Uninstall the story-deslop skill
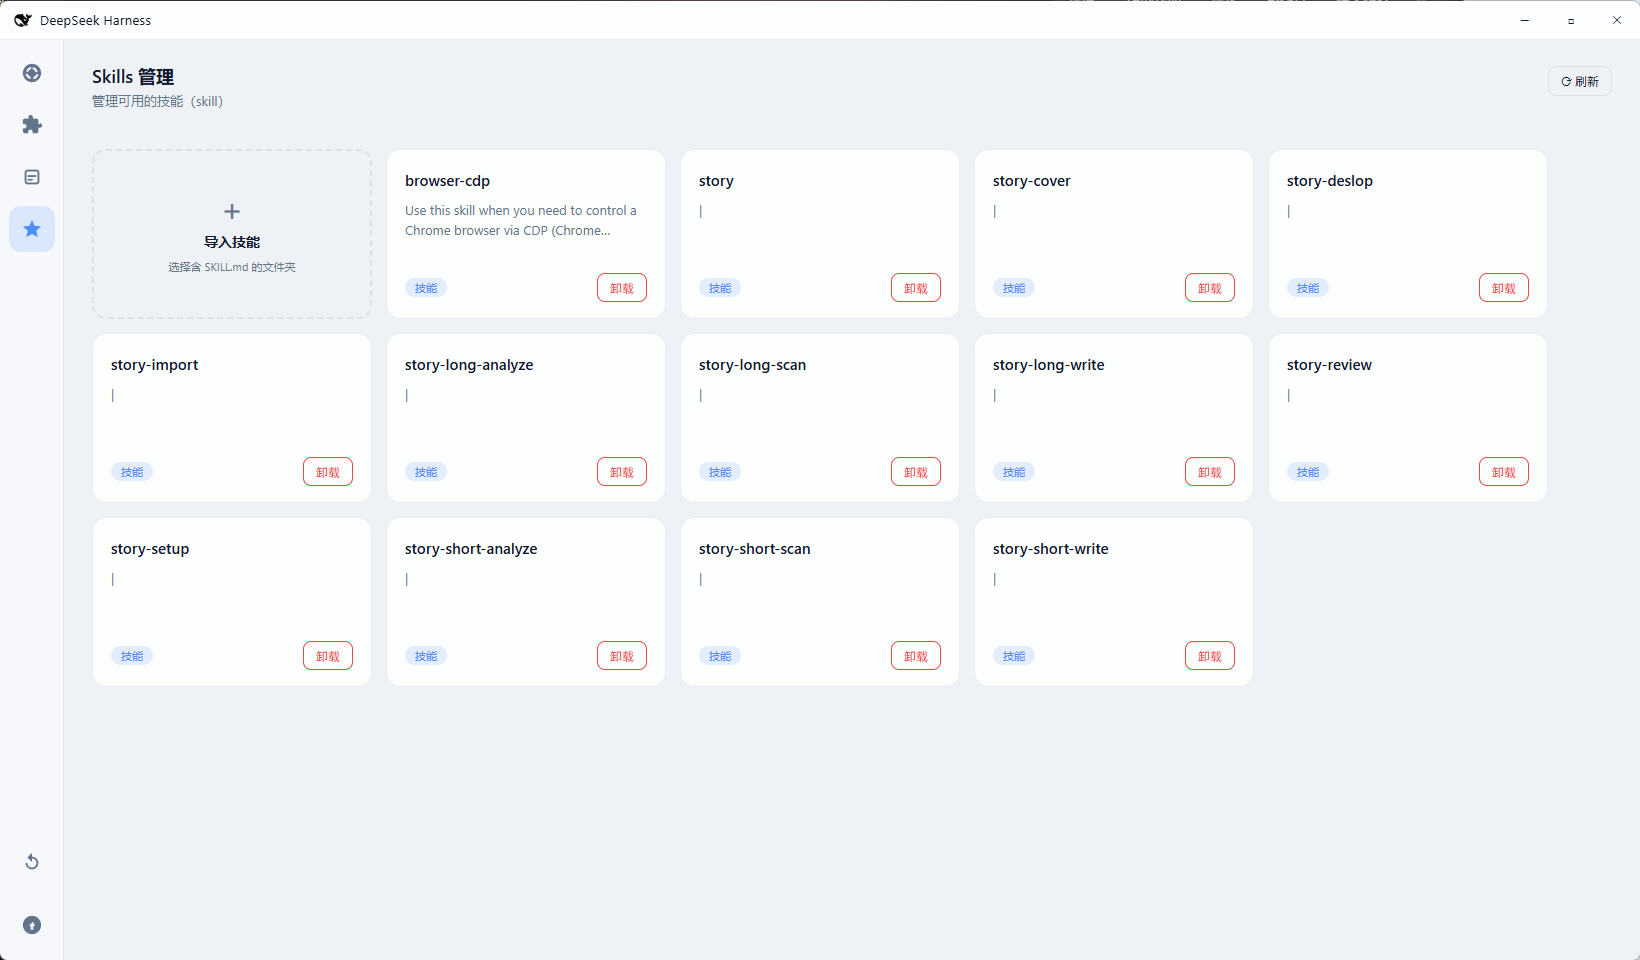The image size is (1640, 960). pos(1504,288)
